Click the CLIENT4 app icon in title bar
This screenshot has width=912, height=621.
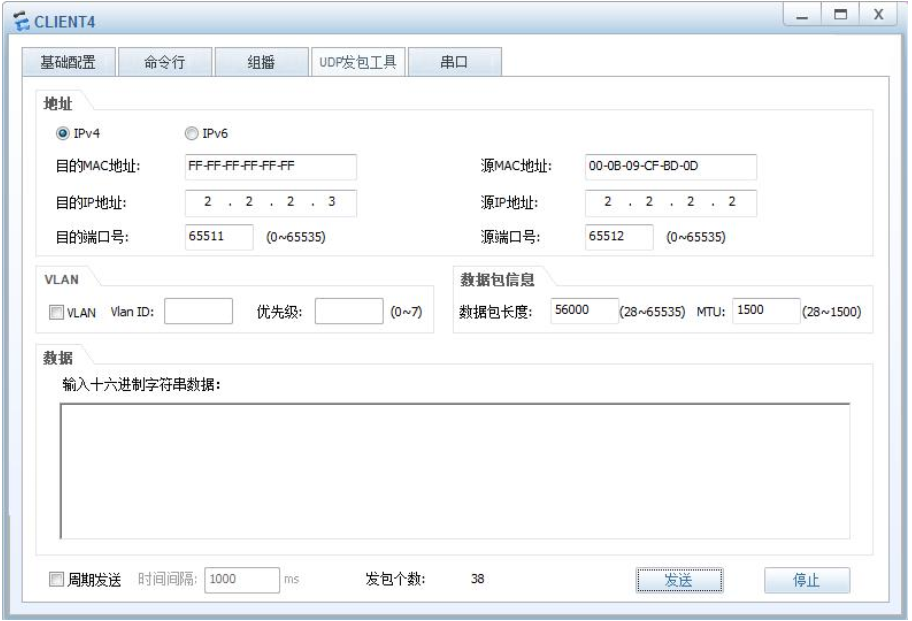tap(21, 22)
